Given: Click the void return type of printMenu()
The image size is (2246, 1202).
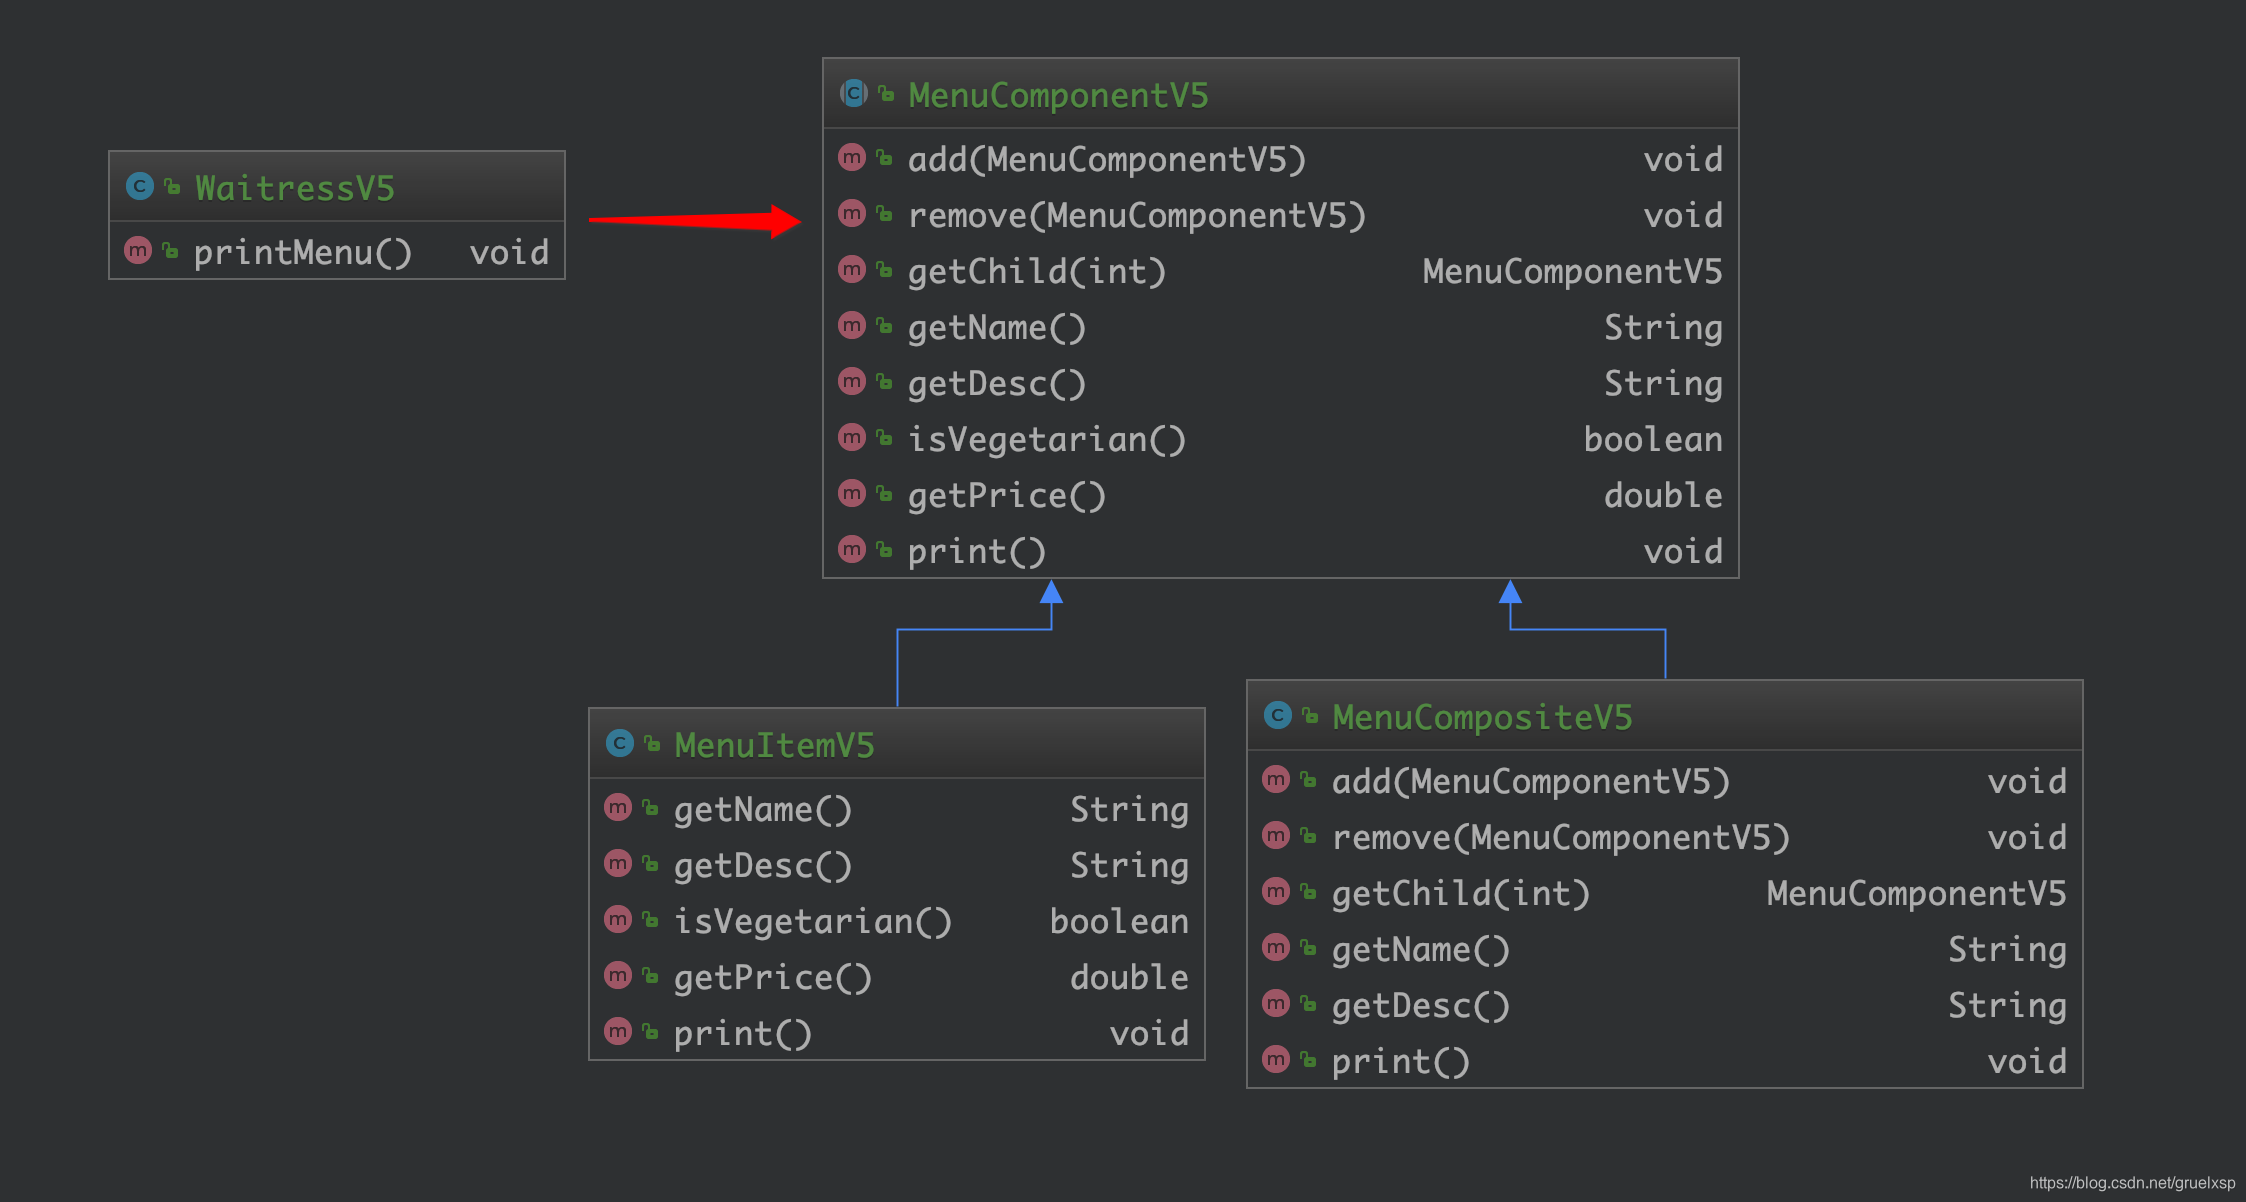Looking at the screenshot, I should pyautogui.click(x=509, y=252).
